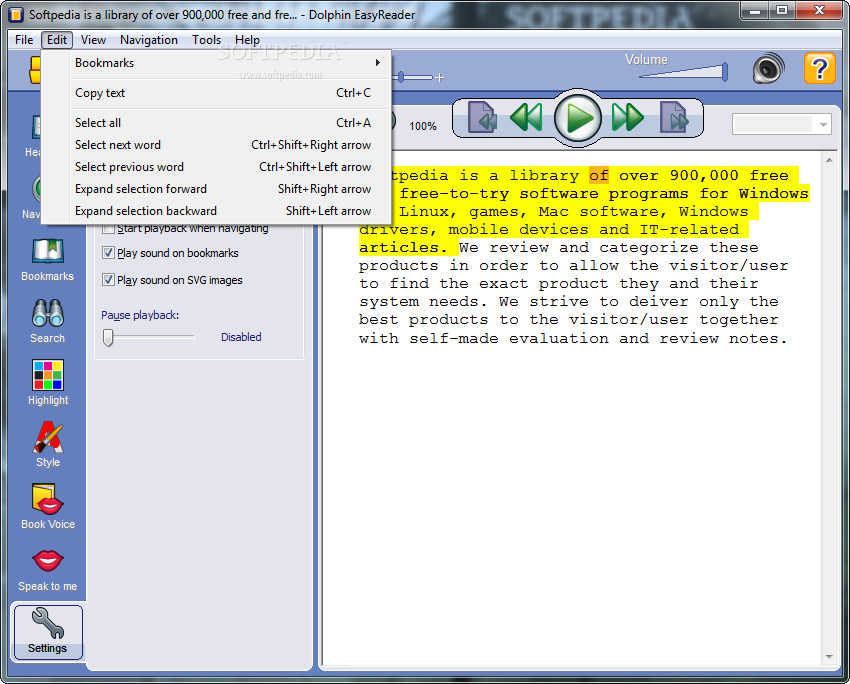Close the open Edit menu
The width and height of the screenshot is (850, 684).
click(x=57, y=40)
